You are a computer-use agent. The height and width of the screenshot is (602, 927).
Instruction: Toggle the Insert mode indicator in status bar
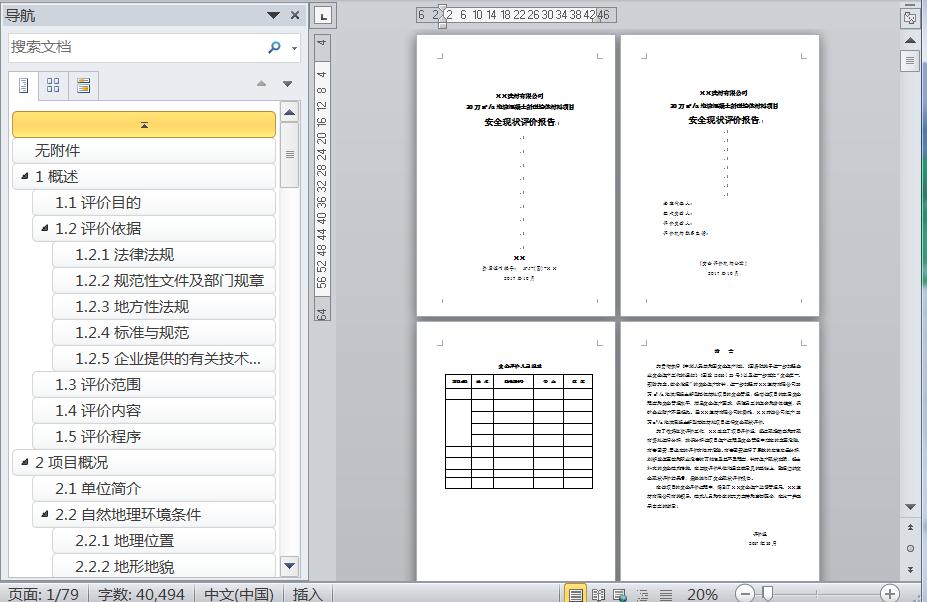click(308, 594)
